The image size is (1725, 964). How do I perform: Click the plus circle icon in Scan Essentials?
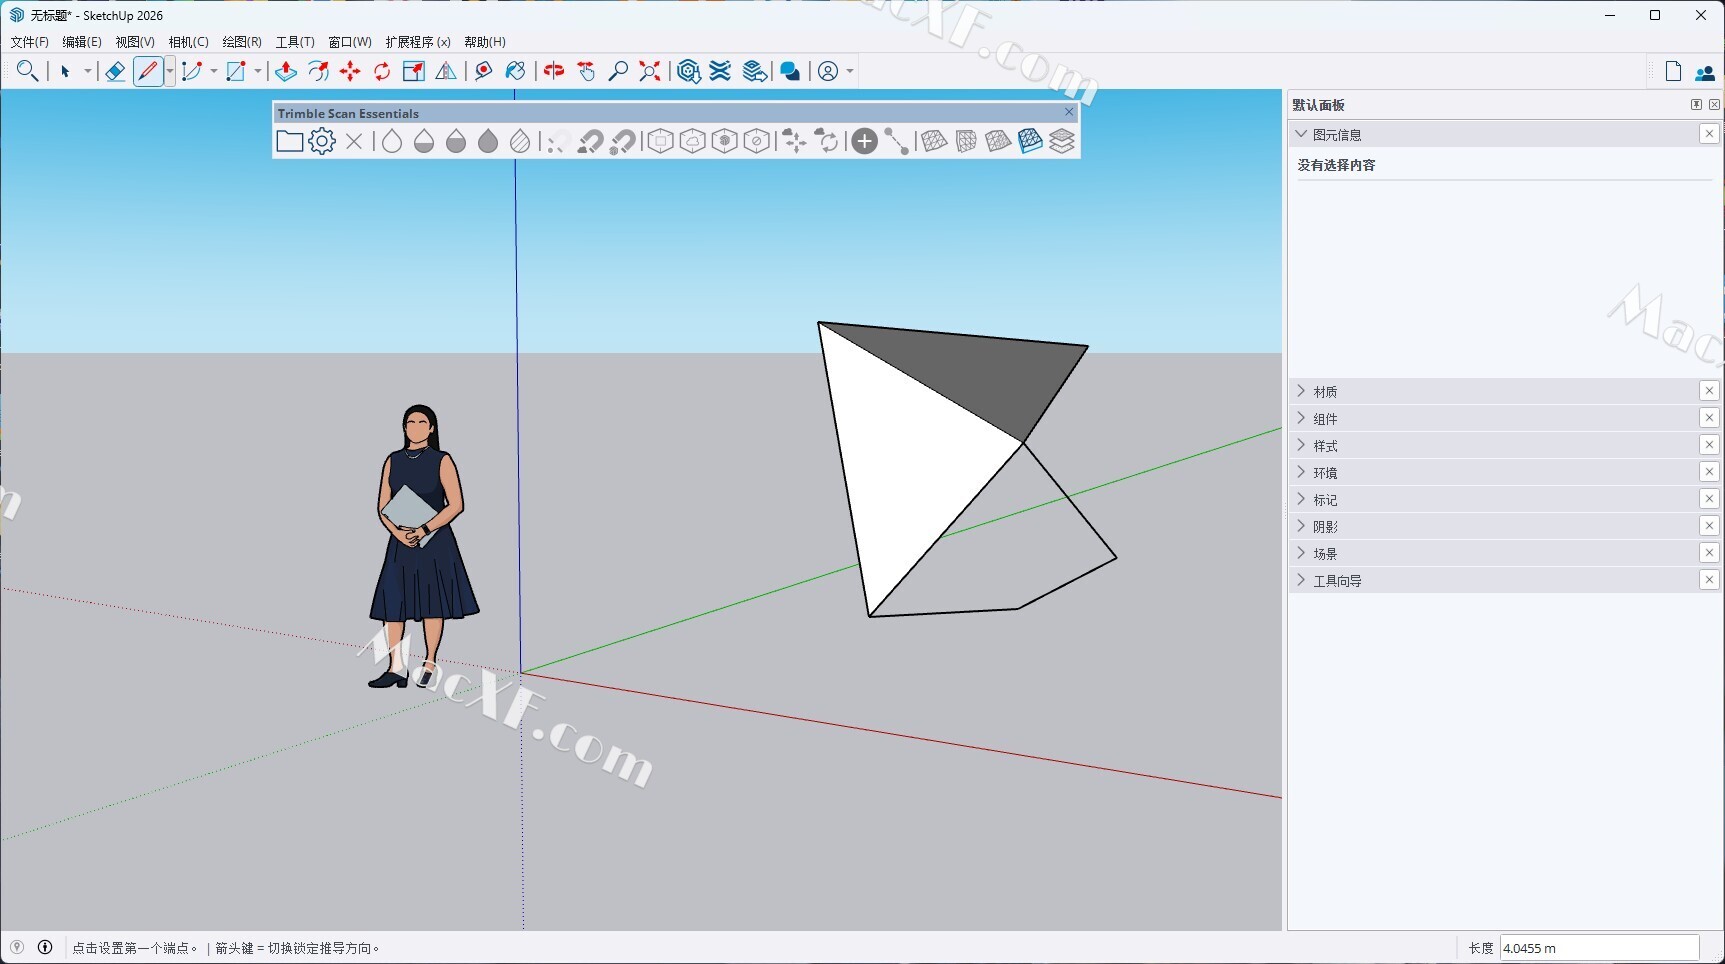coord(865,141)
